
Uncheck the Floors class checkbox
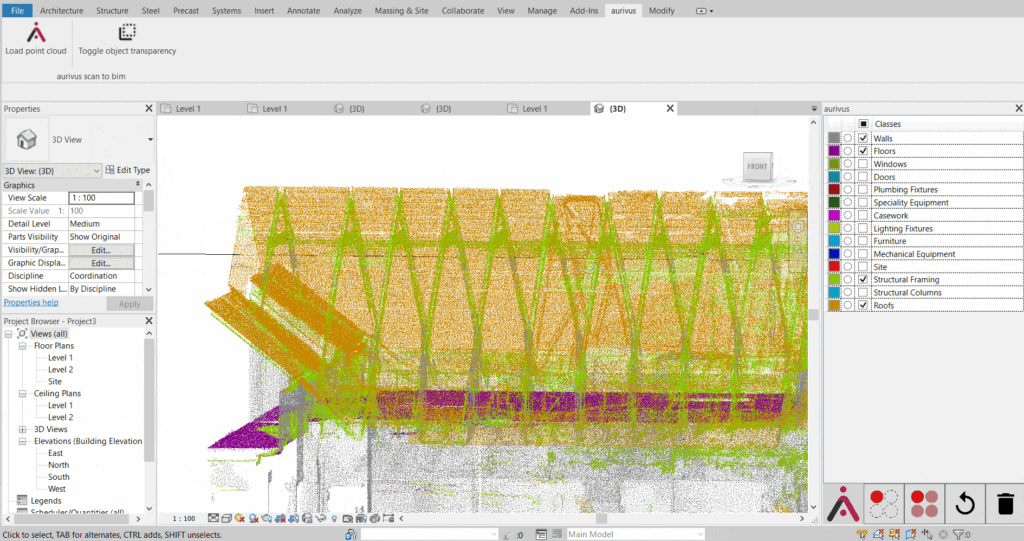[863, 151]
